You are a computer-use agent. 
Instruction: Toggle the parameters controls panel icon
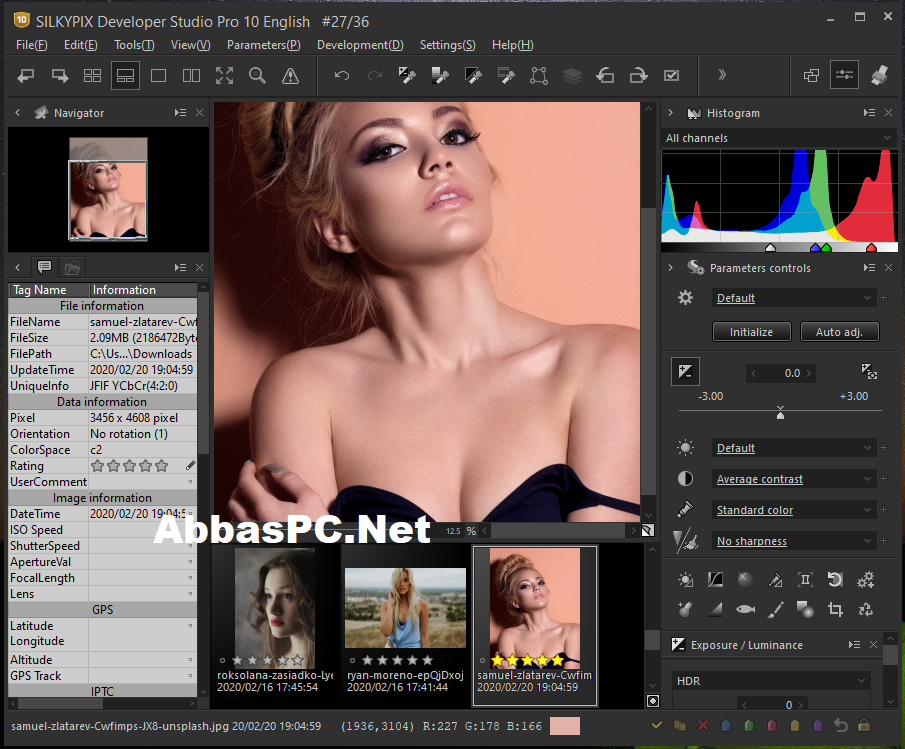844,75
